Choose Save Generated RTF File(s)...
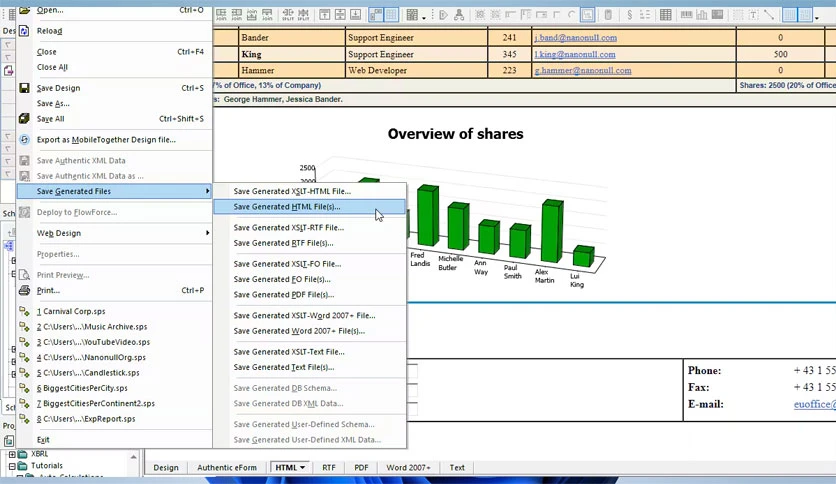 point(309,243)
